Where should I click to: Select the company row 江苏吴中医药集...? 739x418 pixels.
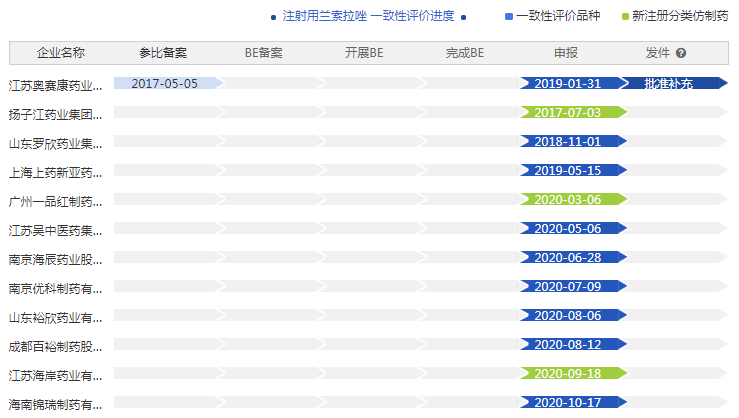(x=55, y=231)
